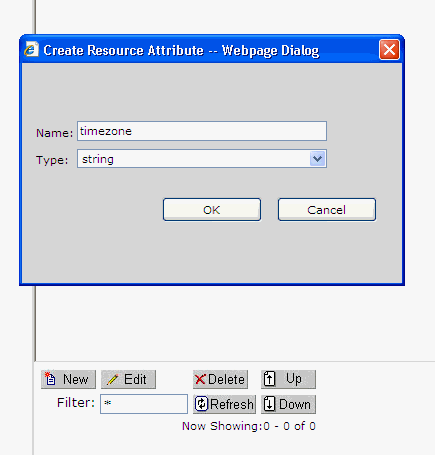
Task: Click the Name: label
Action: [x=54, y=133]
